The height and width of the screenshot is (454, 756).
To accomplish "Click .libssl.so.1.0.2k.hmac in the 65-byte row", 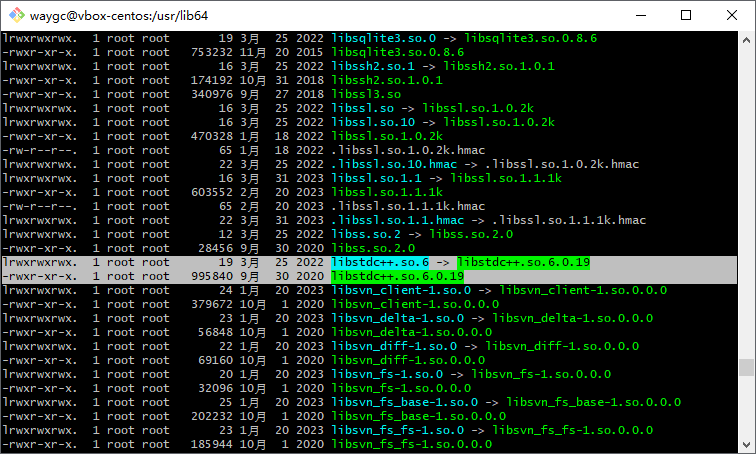I will click(x=408, y=150).
